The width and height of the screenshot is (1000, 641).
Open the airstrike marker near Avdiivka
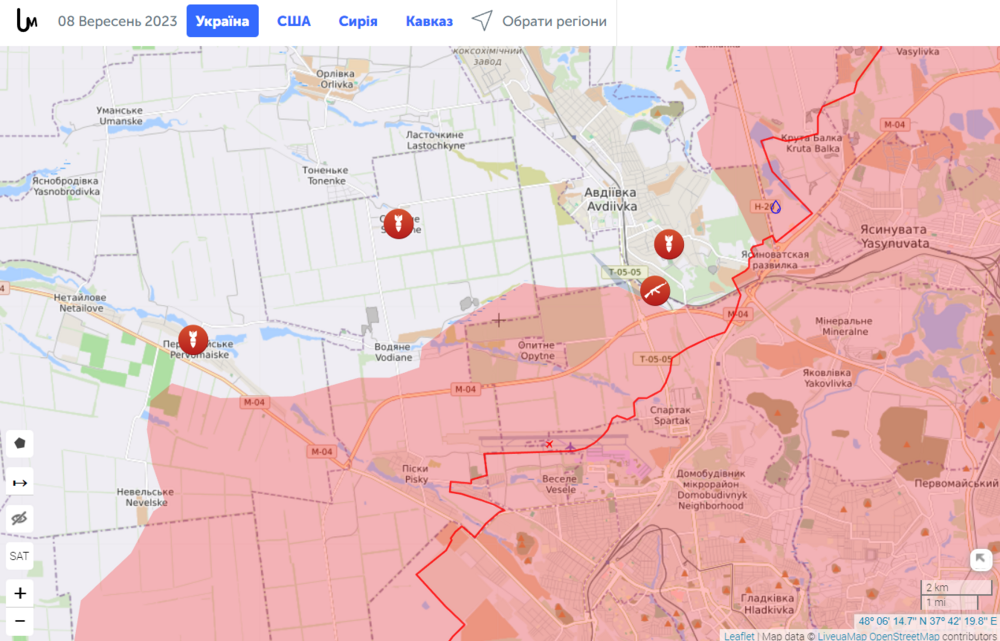coord(667,243)
